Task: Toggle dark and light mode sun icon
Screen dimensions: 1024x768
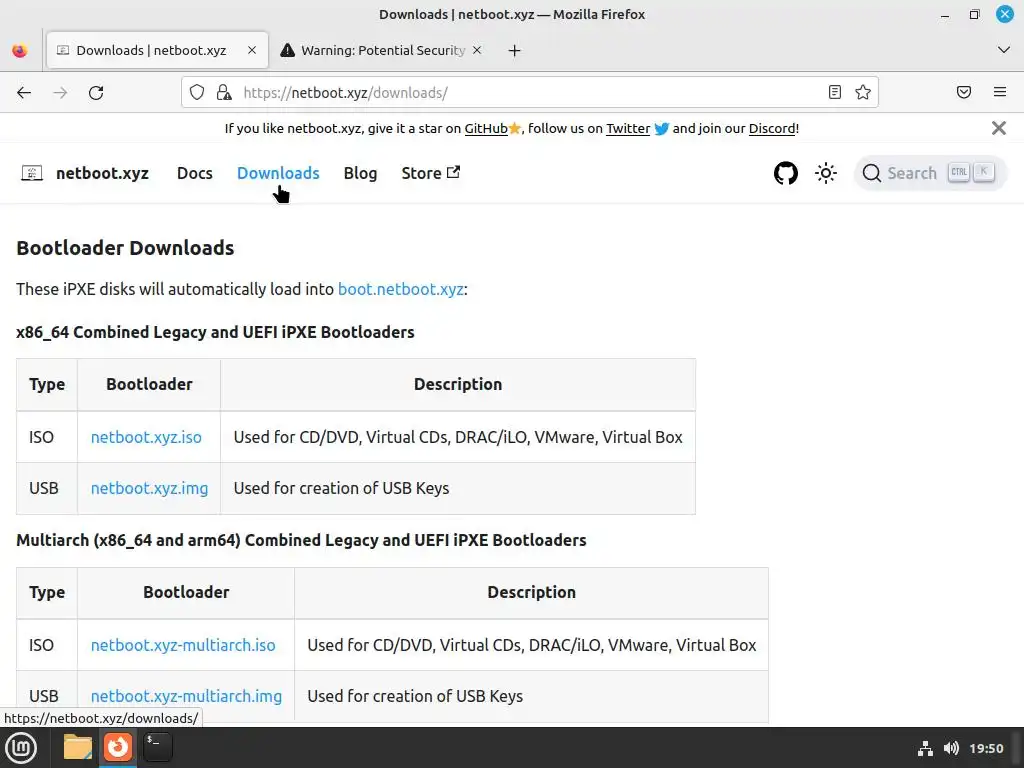Action: [825, 173]
